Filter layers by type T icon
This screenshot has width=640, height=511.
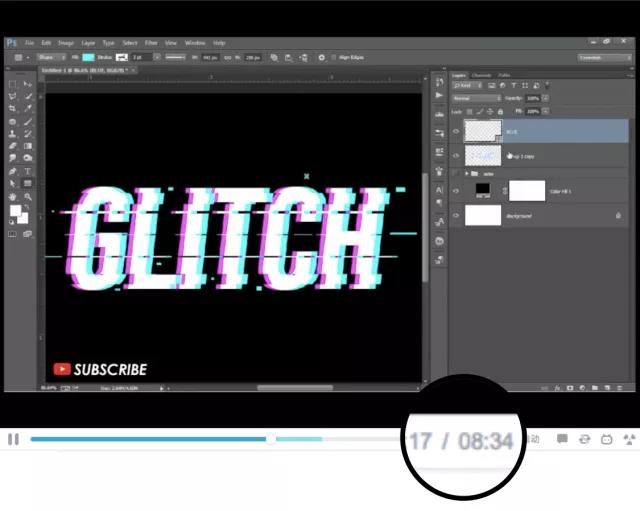point(514,85)
